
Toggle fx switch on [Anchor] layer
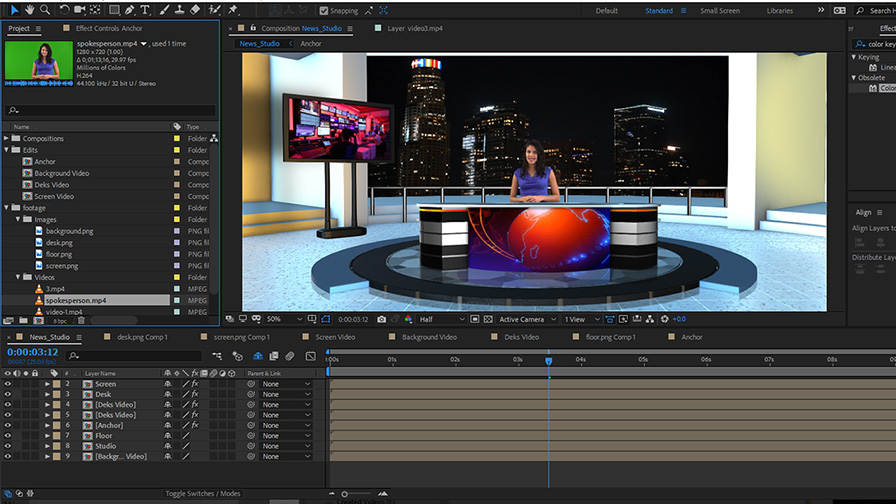pyautogui.click(x=195, y=425)
